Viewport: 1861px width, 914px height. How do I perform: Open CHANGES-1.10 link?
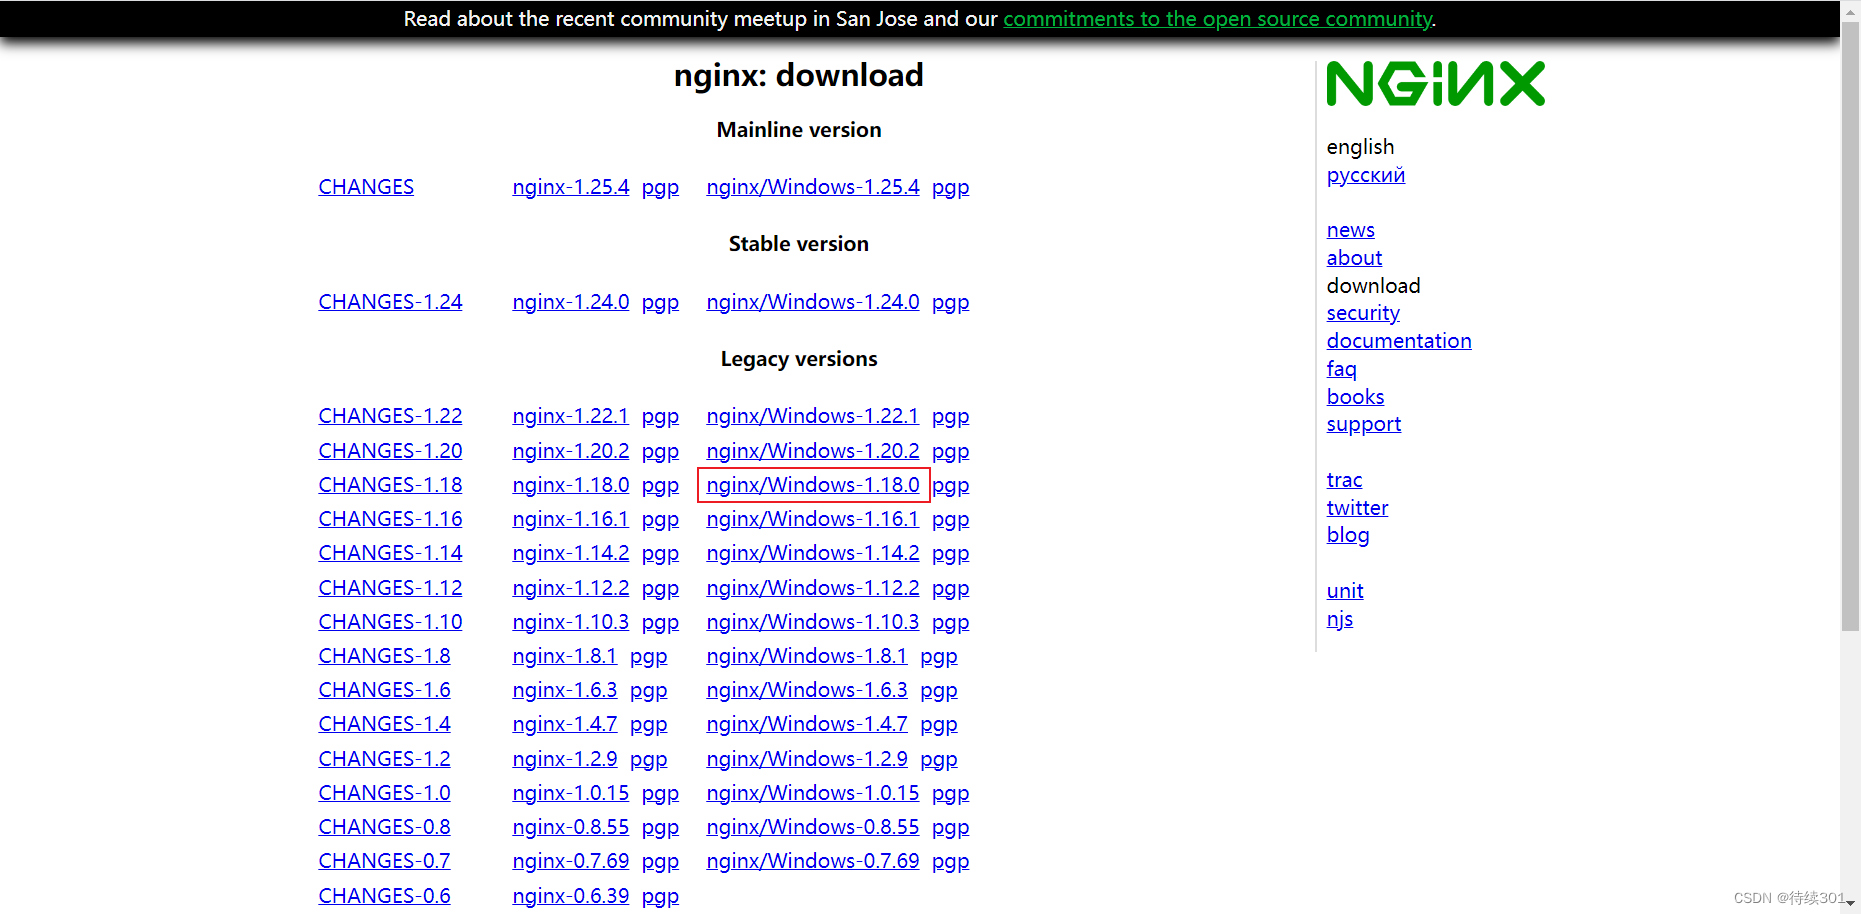click(390, 622)
